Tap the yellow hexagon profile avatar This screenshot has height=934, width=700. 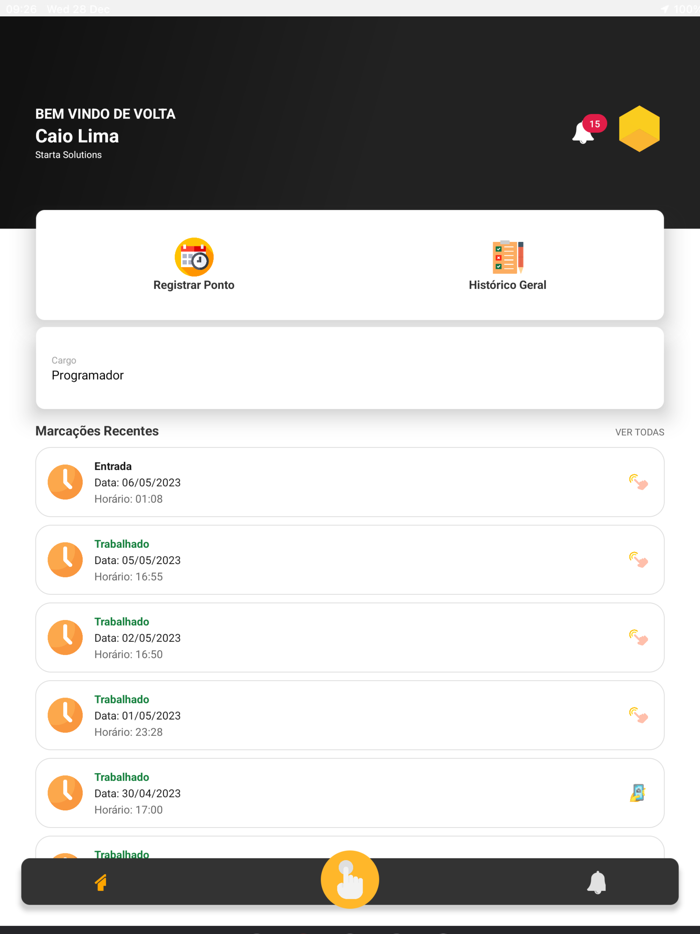639,129
